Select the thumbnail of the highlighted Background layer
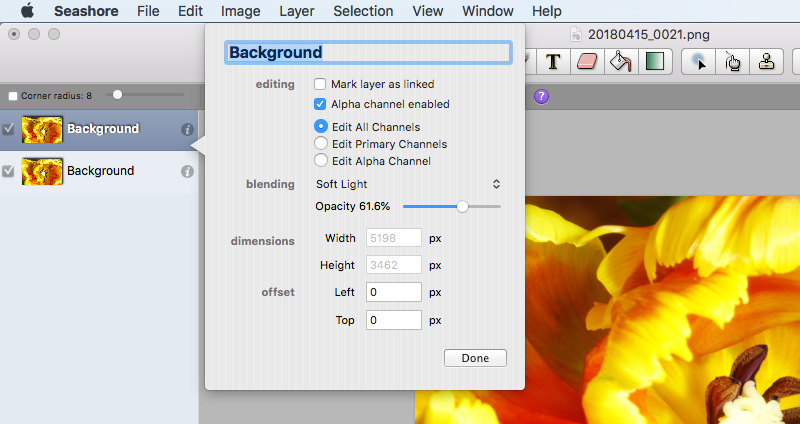The image size is (800, 424). pos(42,130)
